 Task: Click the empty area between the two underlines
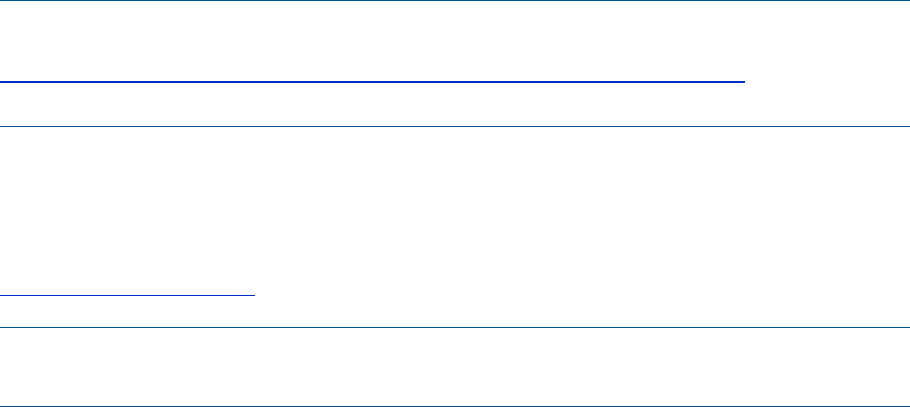pyautogui.click(x=455, y=210)
